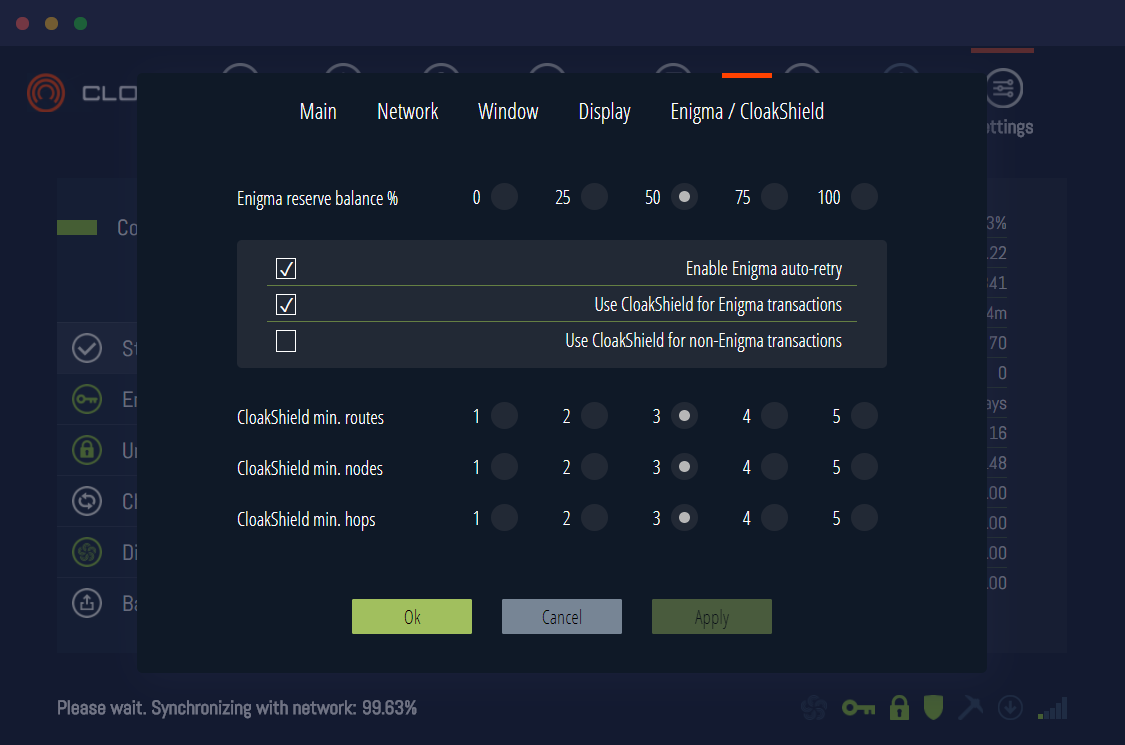The image size is (1125, 745).
Task: Set Enigma reserve balance to 75
Action: pyautogui.click(x=774, y=197)
